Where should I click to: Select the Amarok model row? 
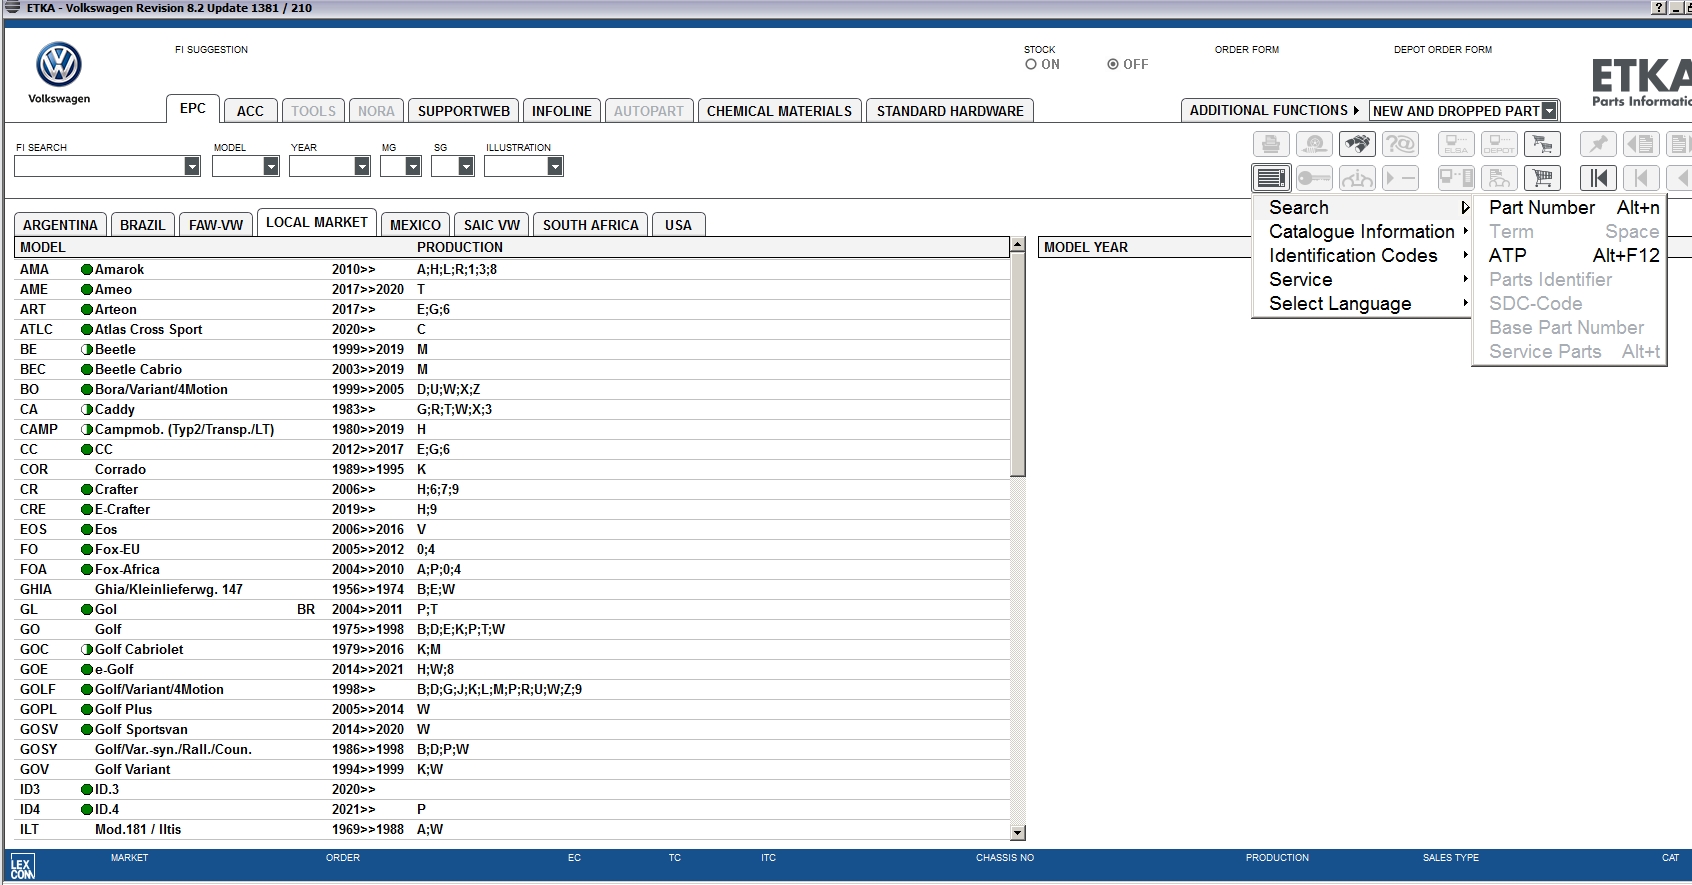click(x=512, y=269)
